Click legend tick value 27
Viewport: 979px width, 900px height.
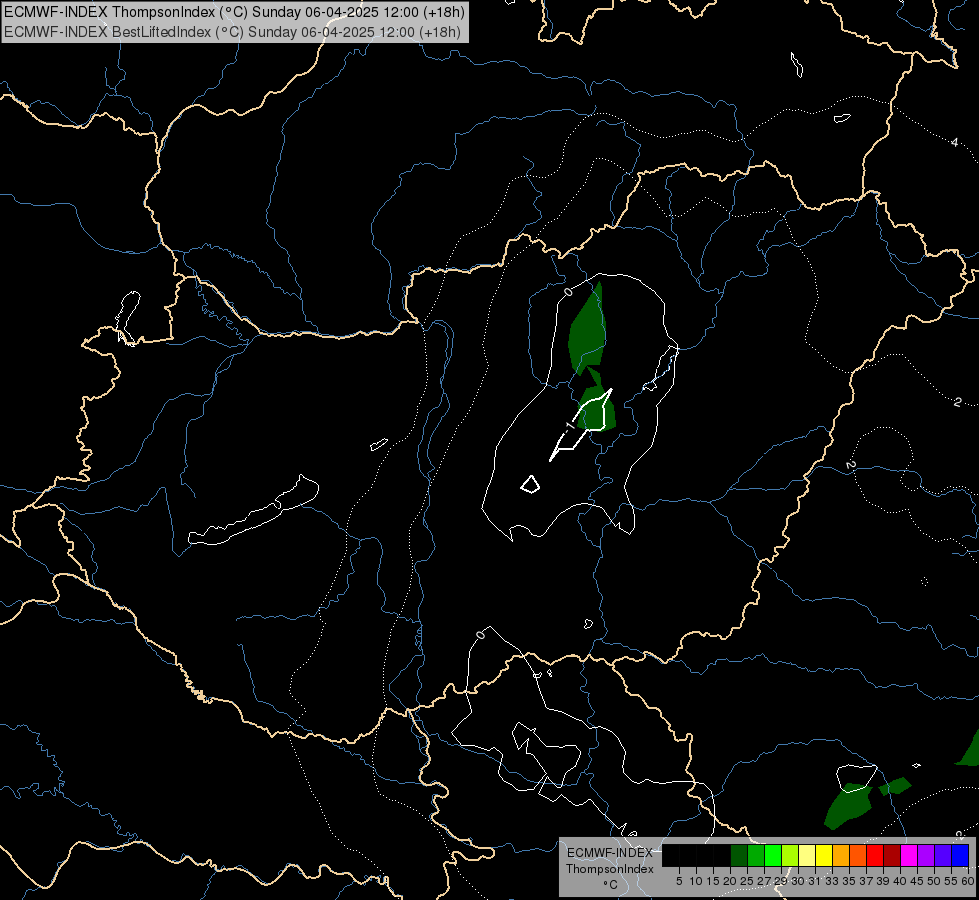coord(764,881)
